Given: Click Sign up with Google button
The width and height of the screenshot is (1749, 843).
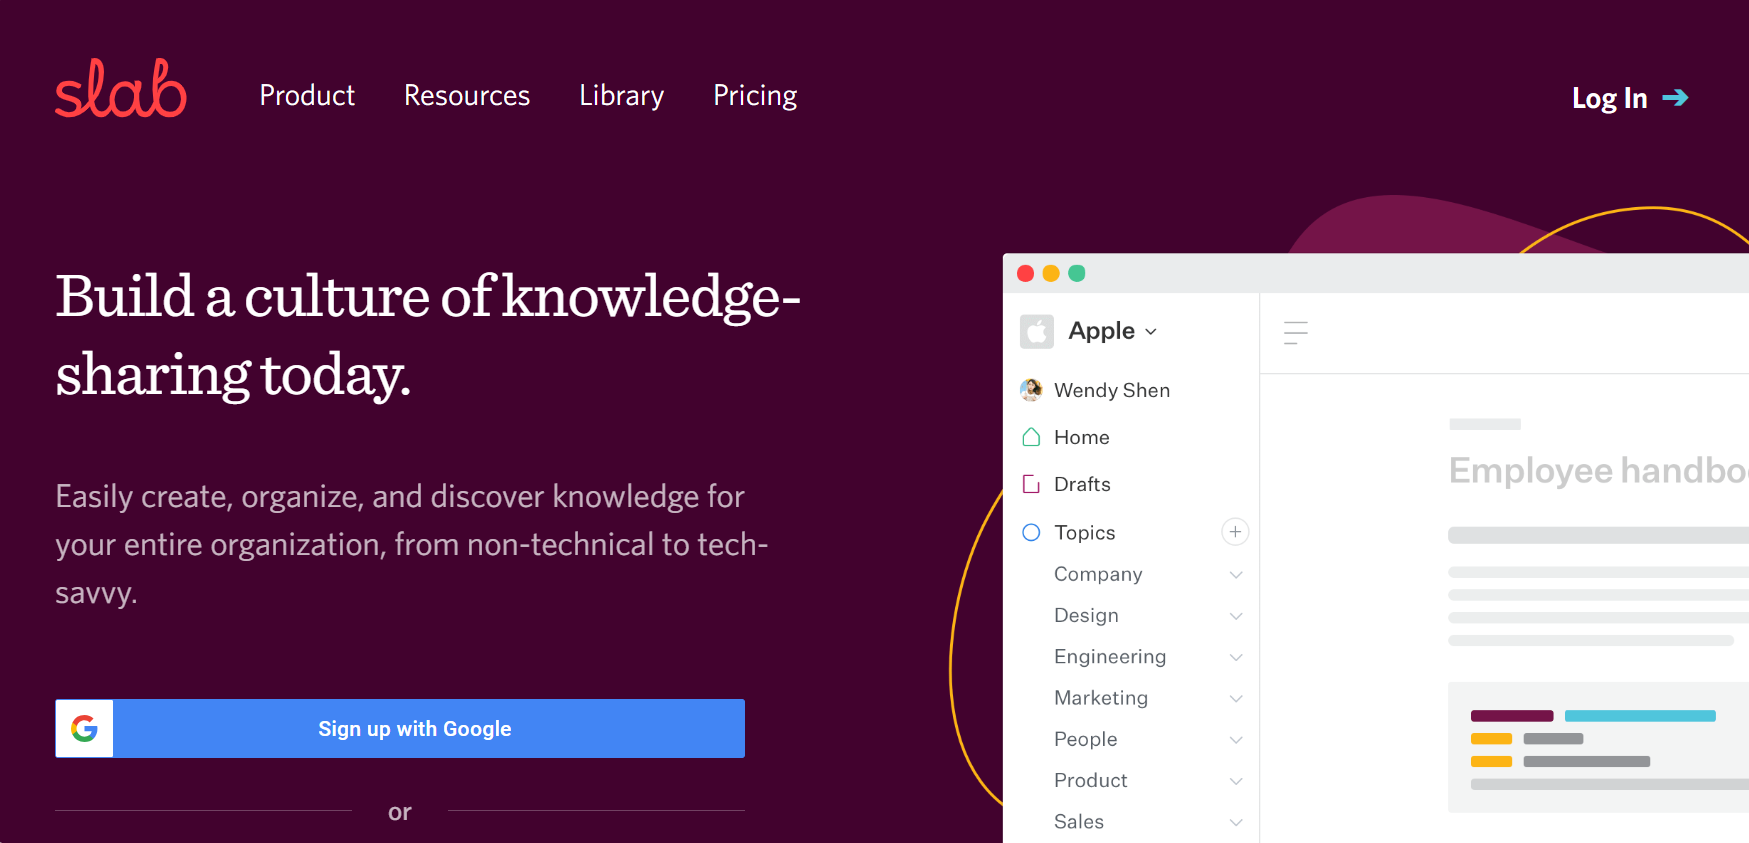Looking at the screenshot, I should point(414,728).
